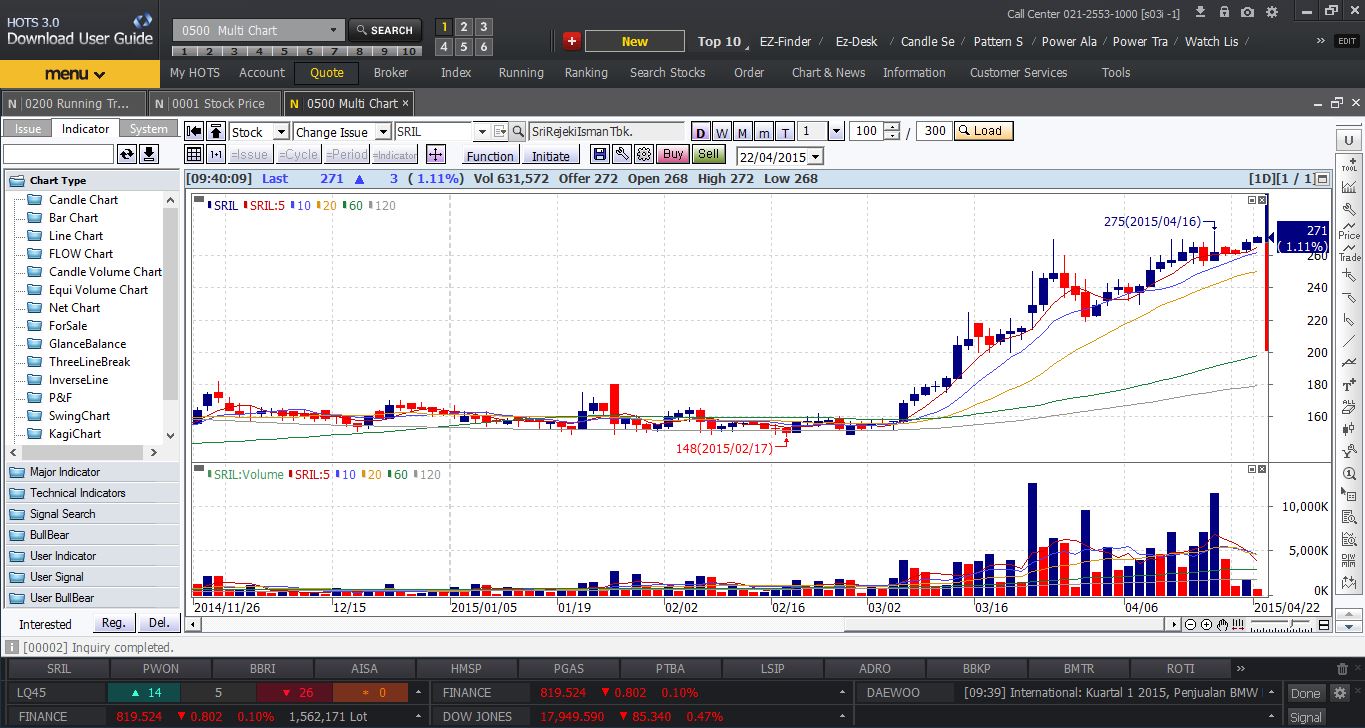Switch to the System panel tab
The width and height of the screenshot is (1365, 728).
[149, 129]
